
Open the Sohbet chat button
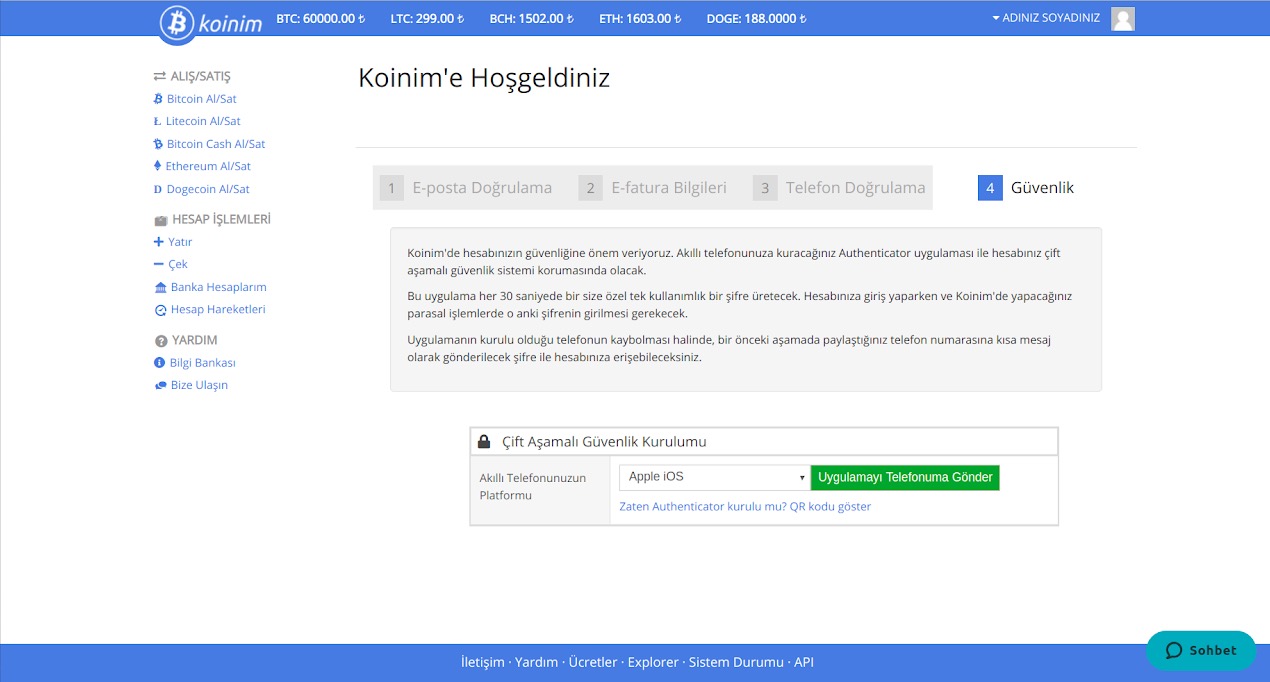tap(1201, 651)
